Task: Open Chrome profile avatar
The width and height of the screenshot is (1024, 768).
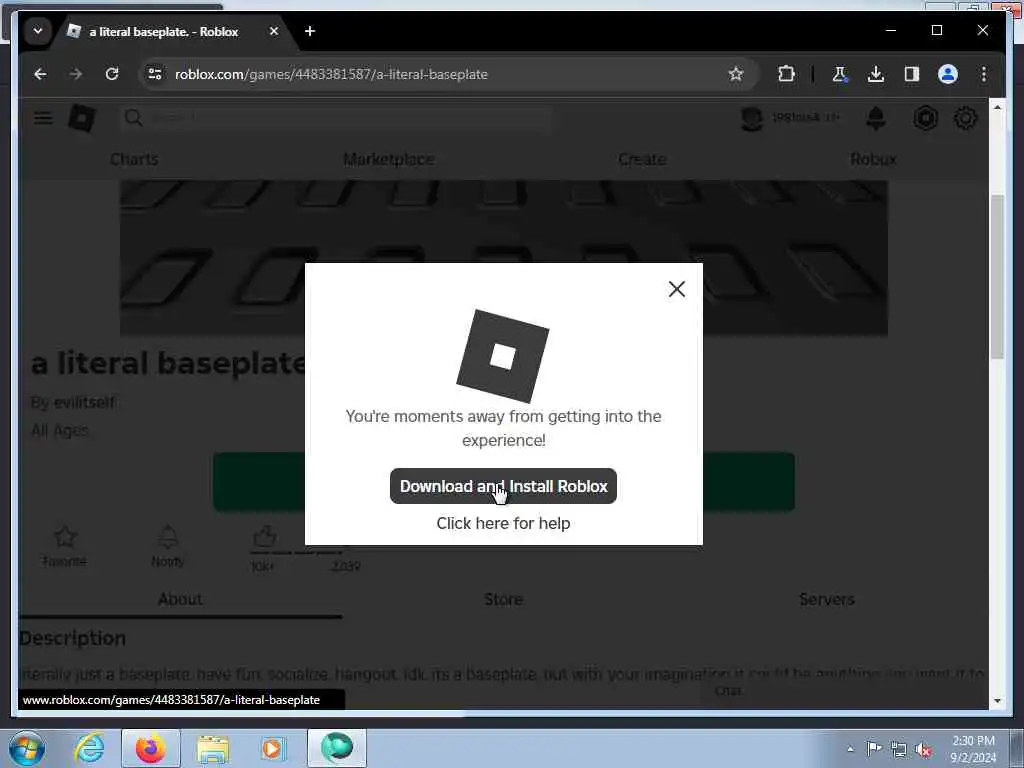Action: point(948,74)
